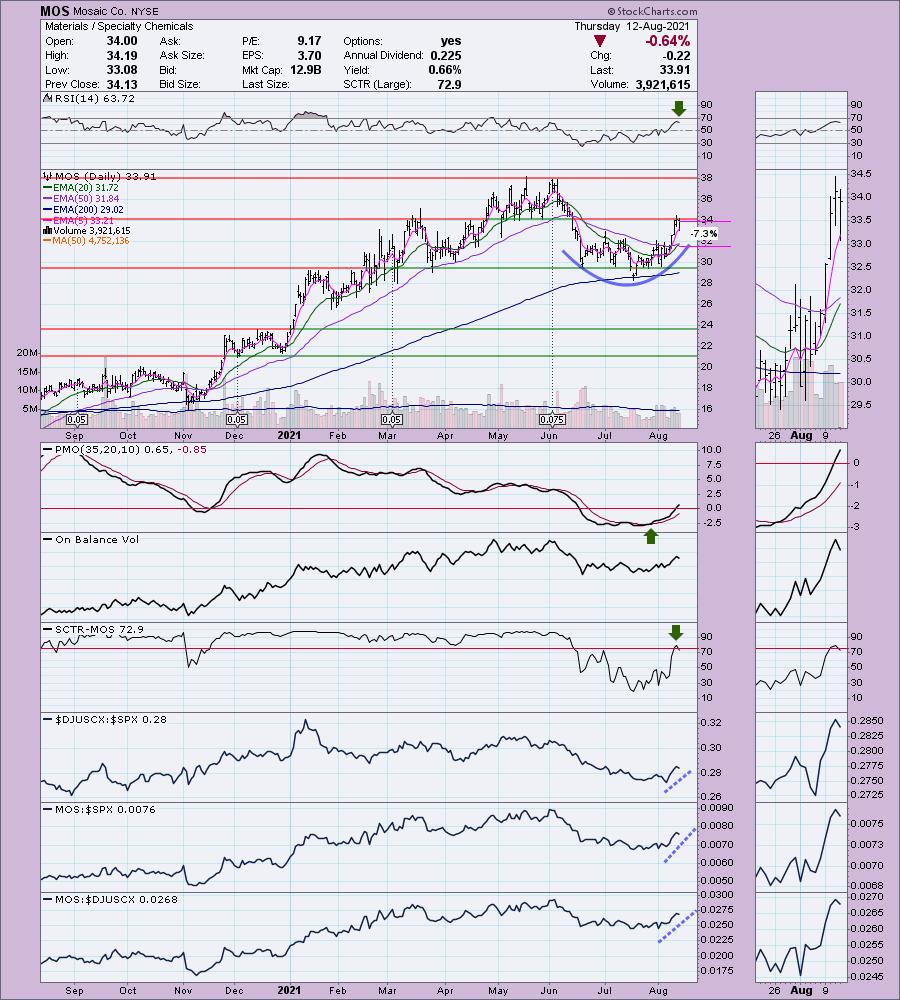Click the purple EMA(50) legend line swatch
This screenshot has height=1000, width=900.
[x=48, y=199]
